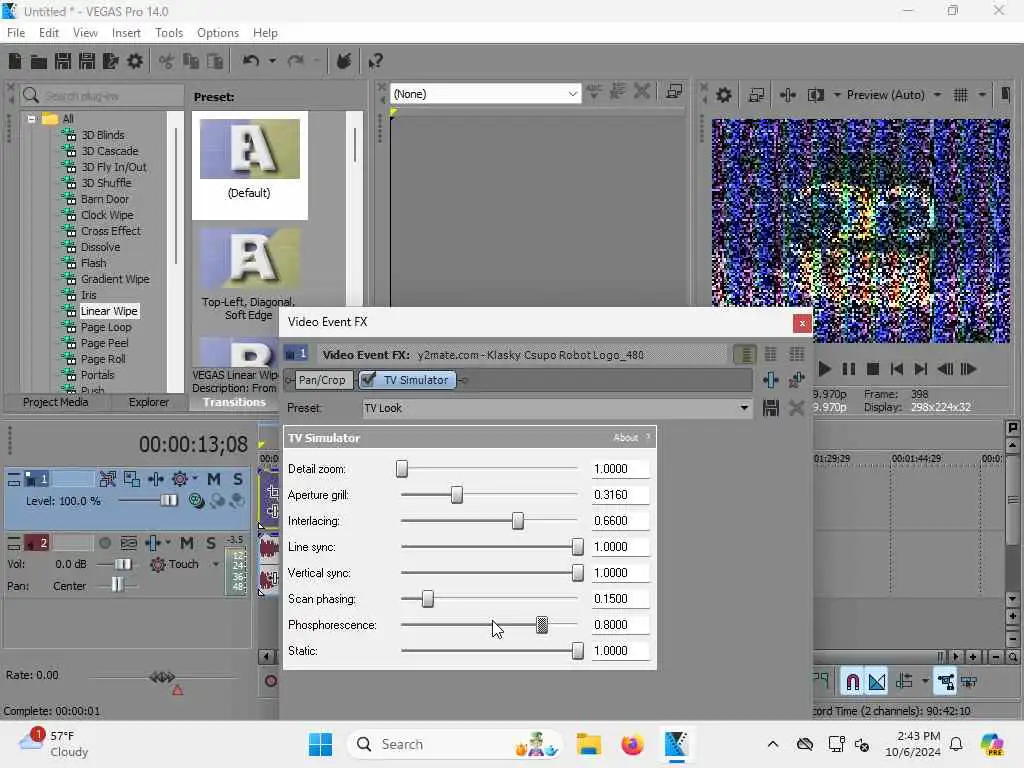The image size is (1024, 768).
Task: Select the Dissolve transition
Action: click(x=101, y=247)
